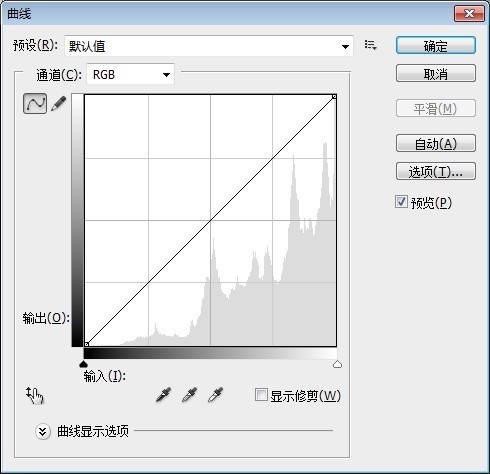Click the 确定 button
The width and height of the screenshot is (490, 474).
[436, 45]
